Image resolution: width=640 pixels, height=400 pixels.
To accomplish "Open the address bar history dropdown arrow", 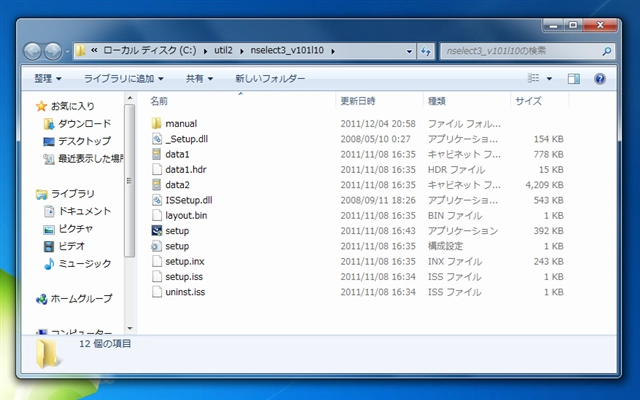I will (409, 51).
